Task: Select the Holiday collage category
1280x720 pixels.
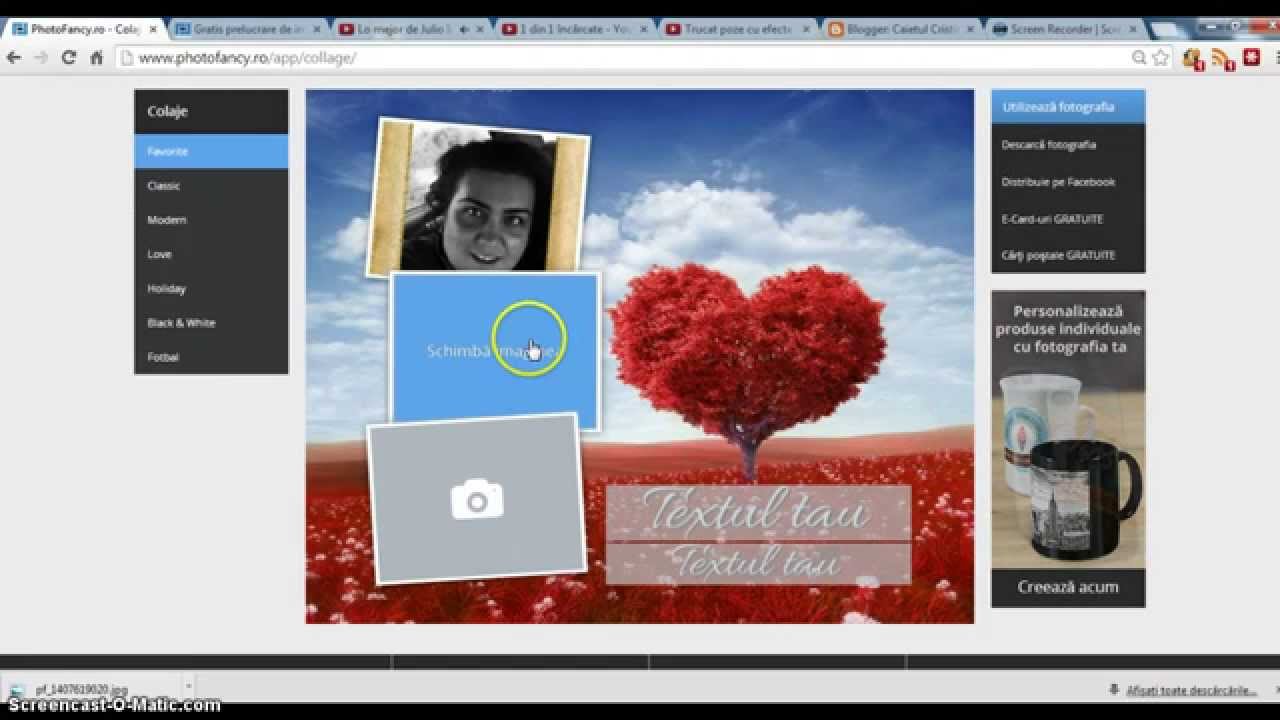Action: [211, 288]
